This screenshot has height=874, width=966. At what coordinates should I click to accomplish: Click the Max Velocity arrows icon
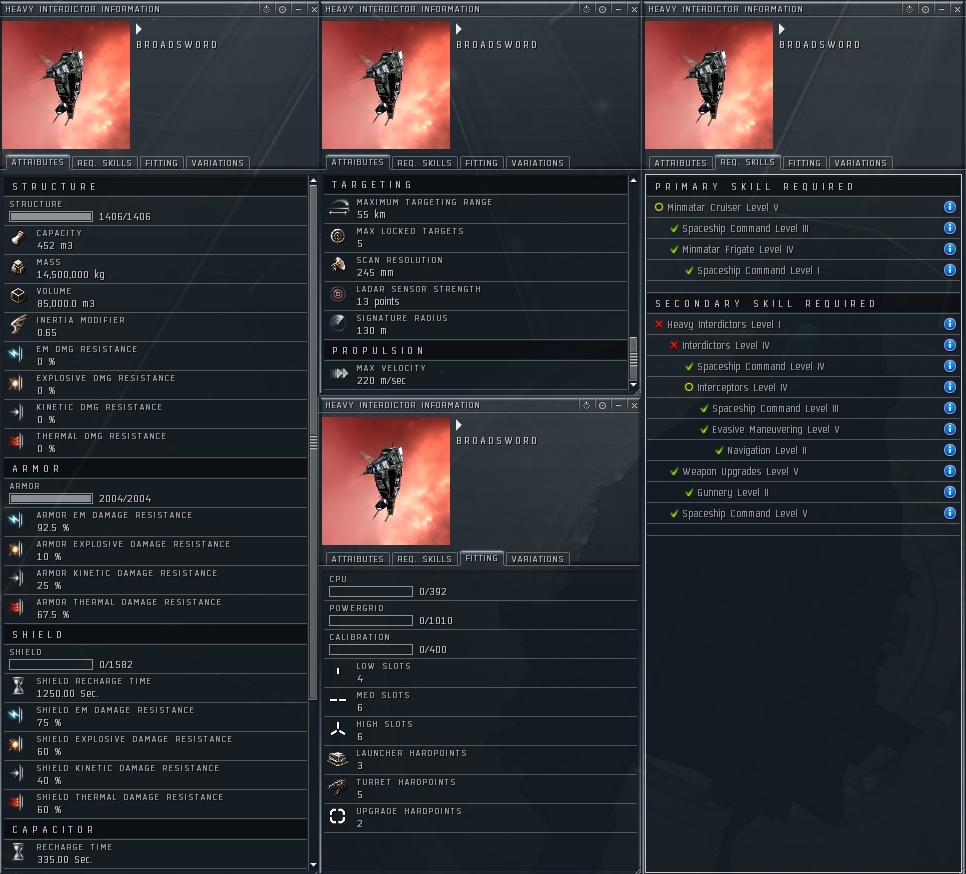tap(339, 373)
